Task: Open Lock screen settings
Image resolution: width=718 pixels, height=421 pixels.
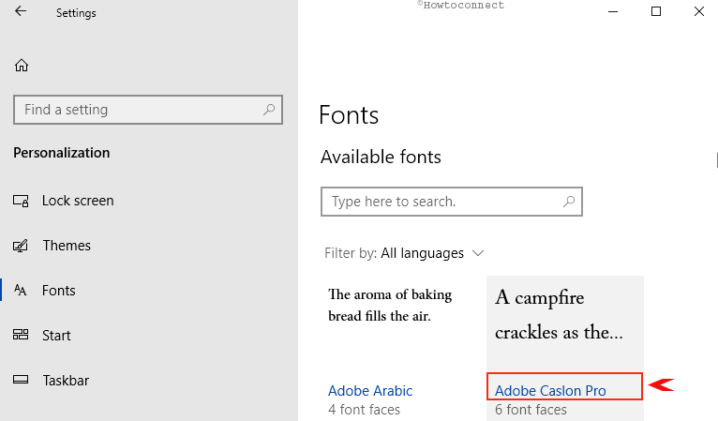Action: point(78,201)
